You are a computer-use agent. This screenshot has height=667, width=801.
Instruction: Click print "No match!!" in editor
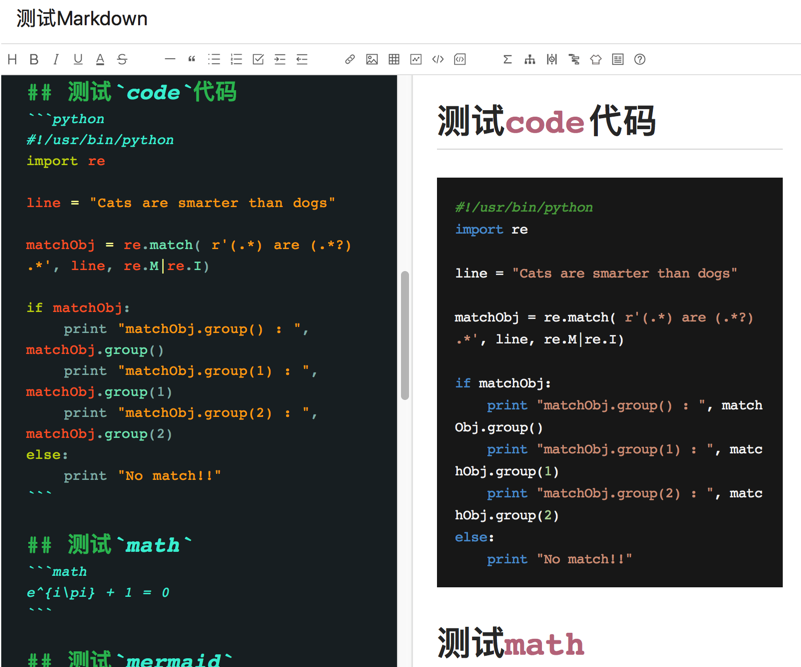click(143, 475)
